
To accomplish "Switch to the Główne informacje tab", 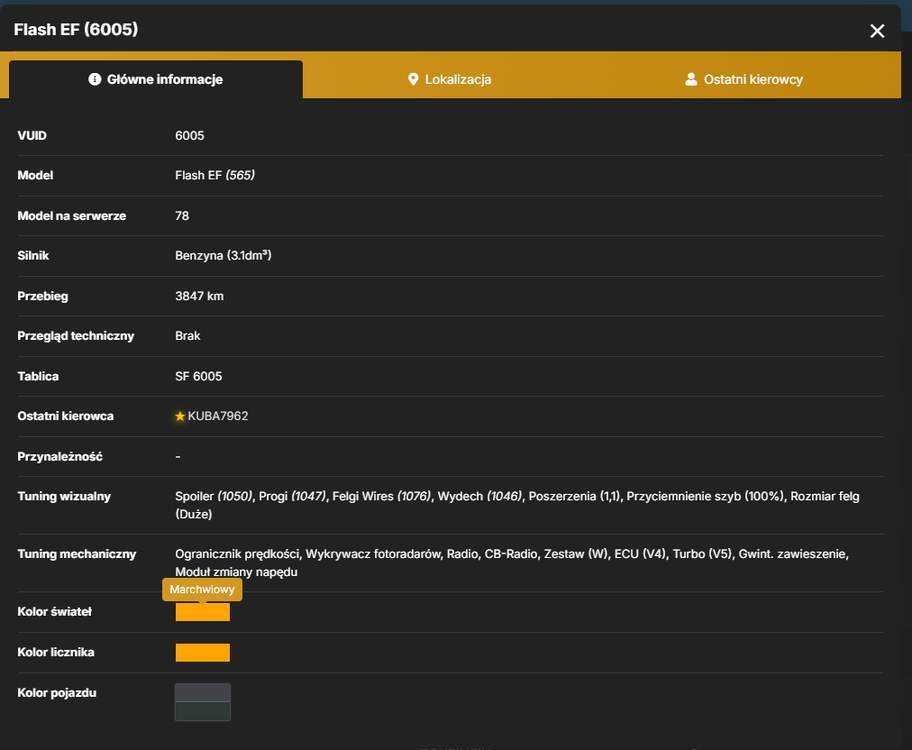I will point(156,79).
